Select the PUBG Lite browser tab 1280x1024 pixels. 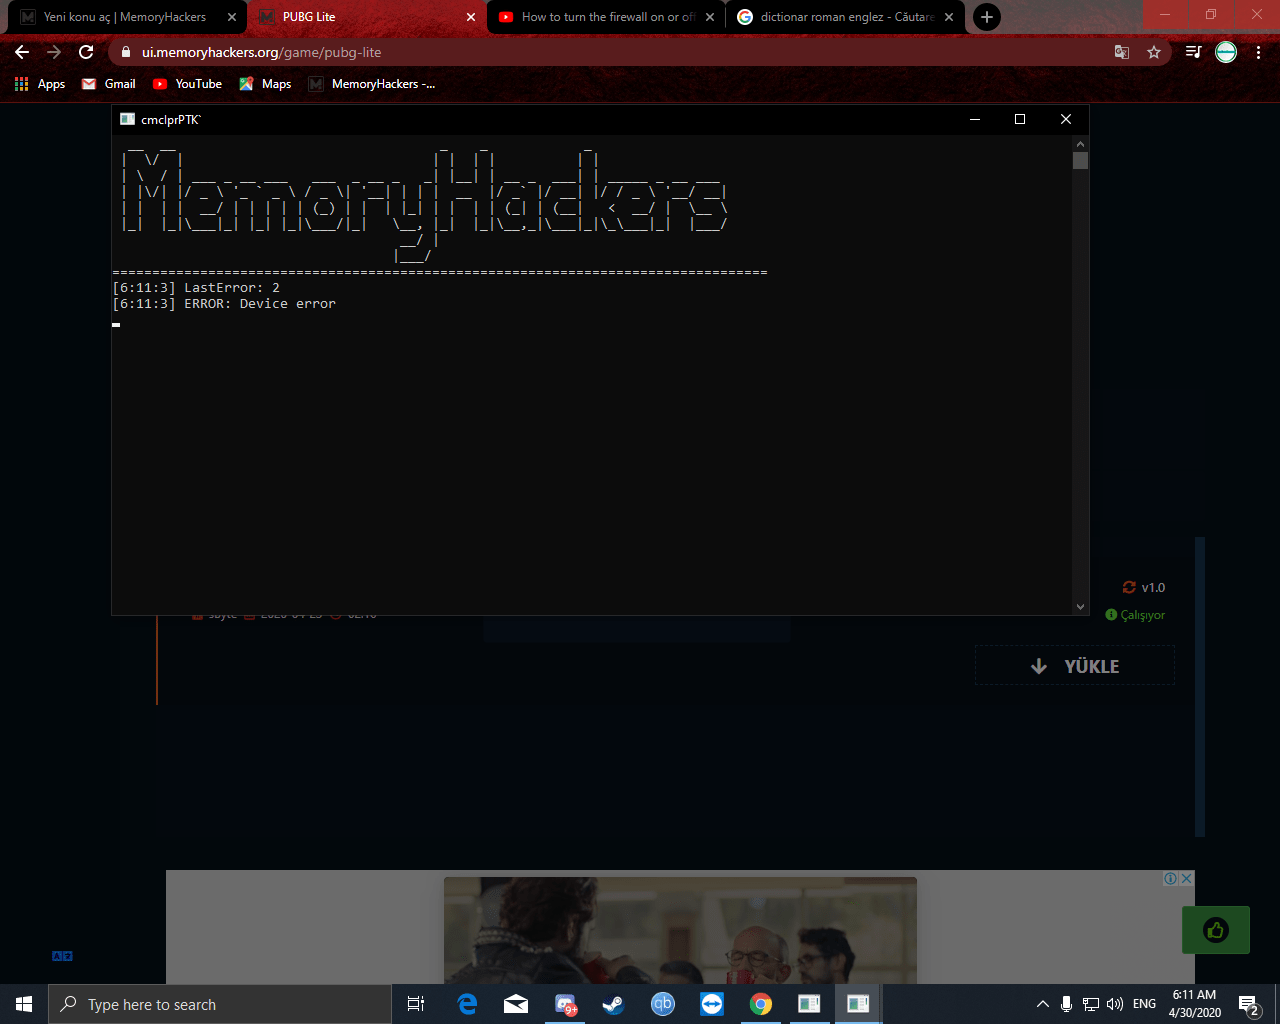(x=367, y=17)
